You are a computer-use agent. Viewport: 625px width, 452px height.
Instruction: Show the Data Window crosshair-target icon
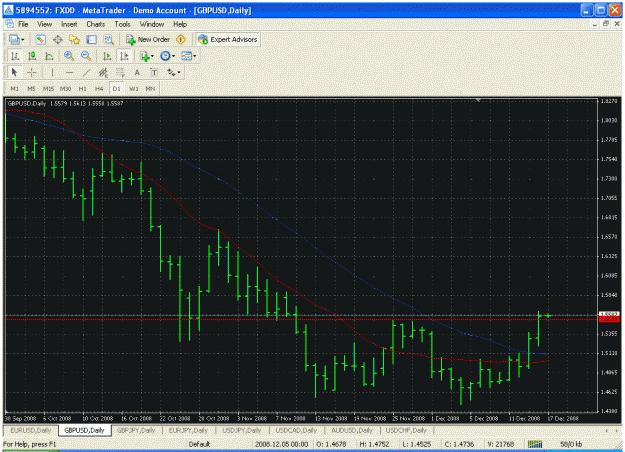57,39
